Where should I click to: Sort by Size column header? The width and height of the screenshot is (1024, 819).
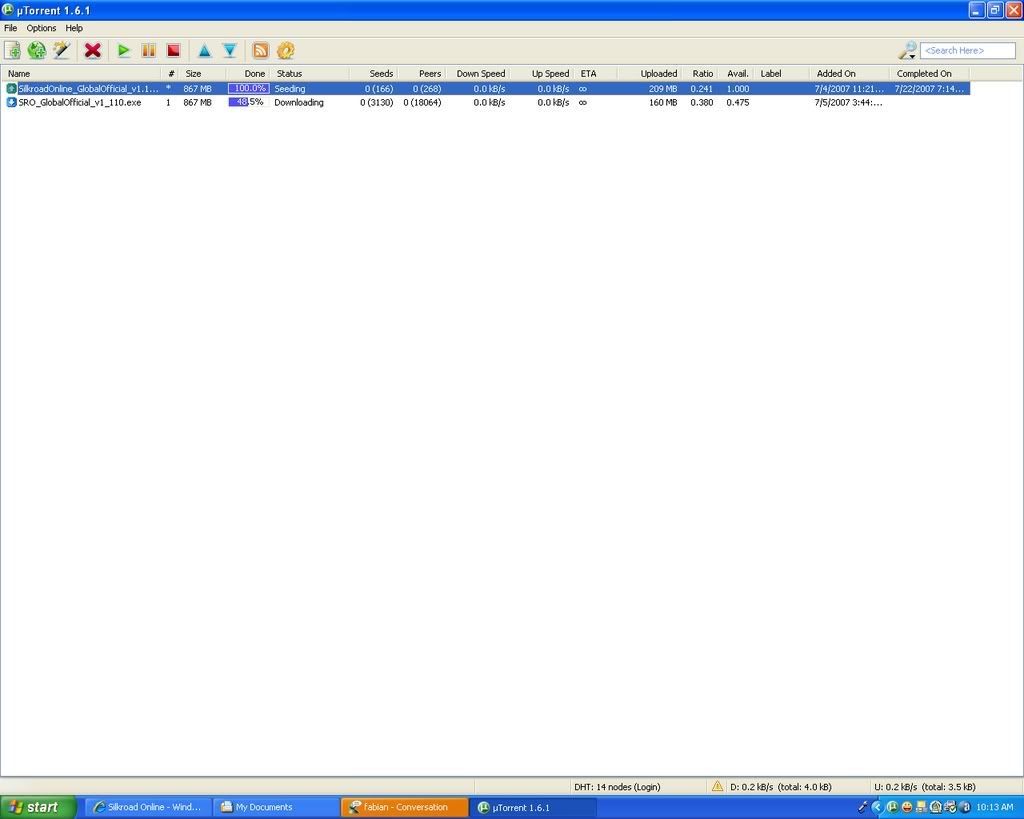(x=202, y=74)
